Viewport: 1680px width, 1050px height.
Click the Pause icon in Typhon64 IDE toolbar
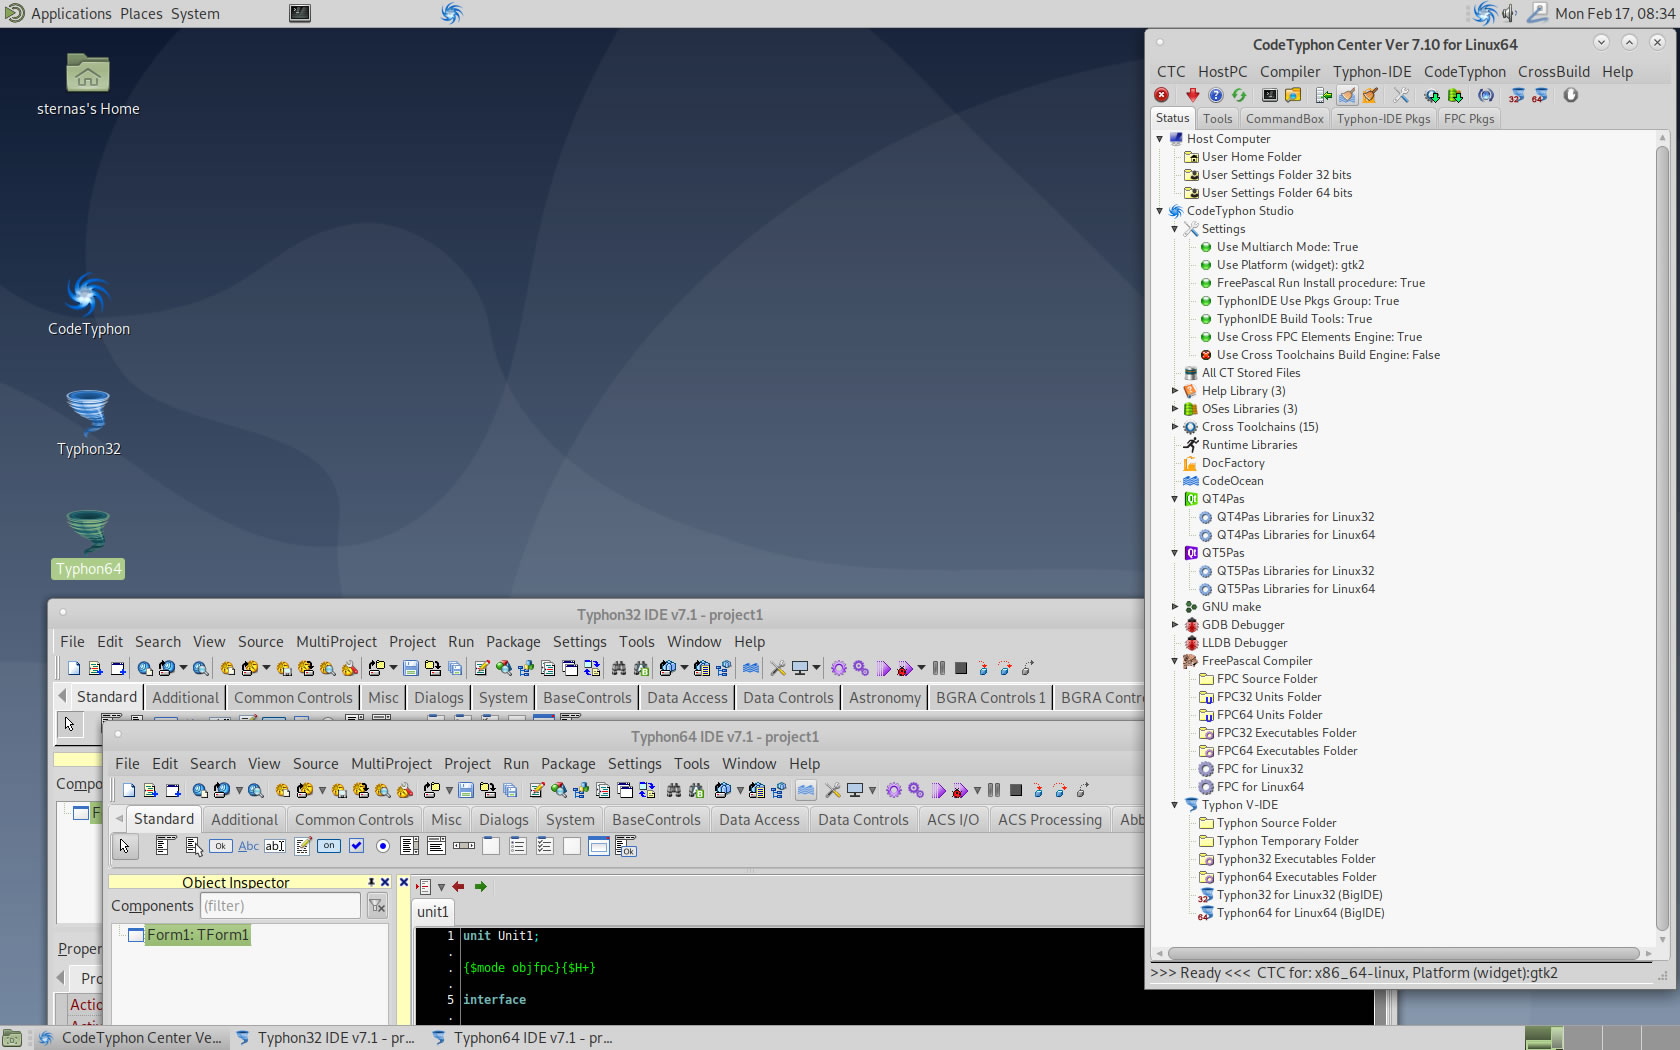coord(994,790)
